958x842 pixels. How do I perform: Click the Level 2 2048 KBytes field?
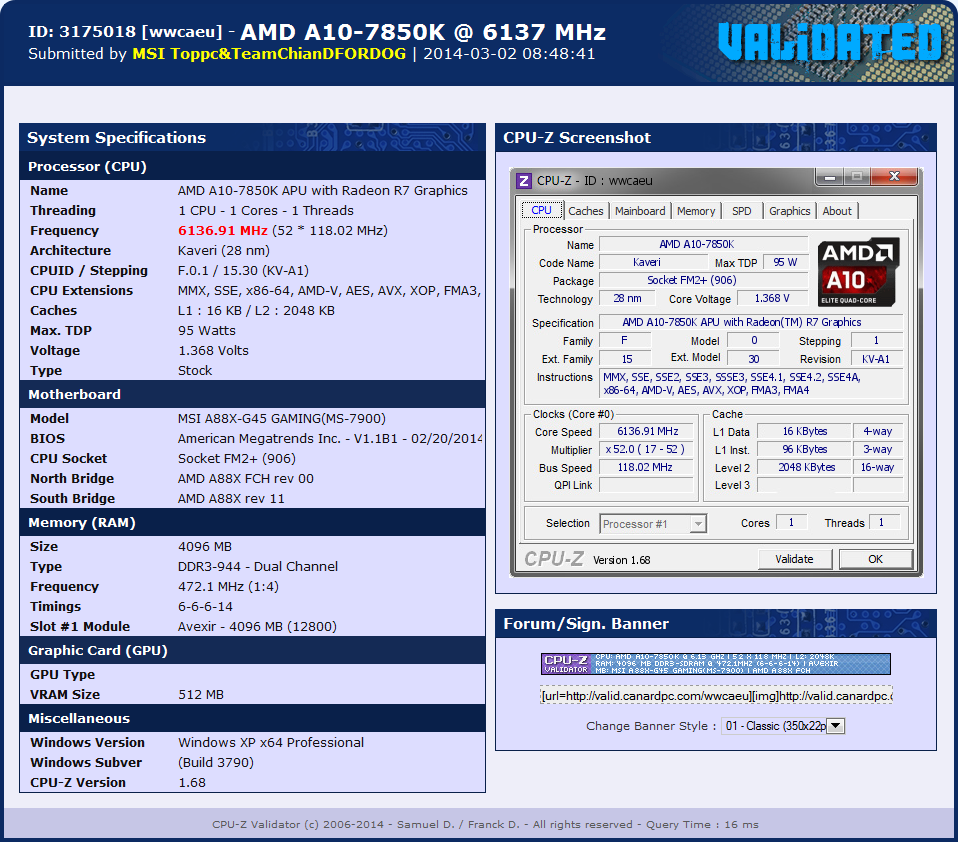pyautogui.click(x=804, y=467)
